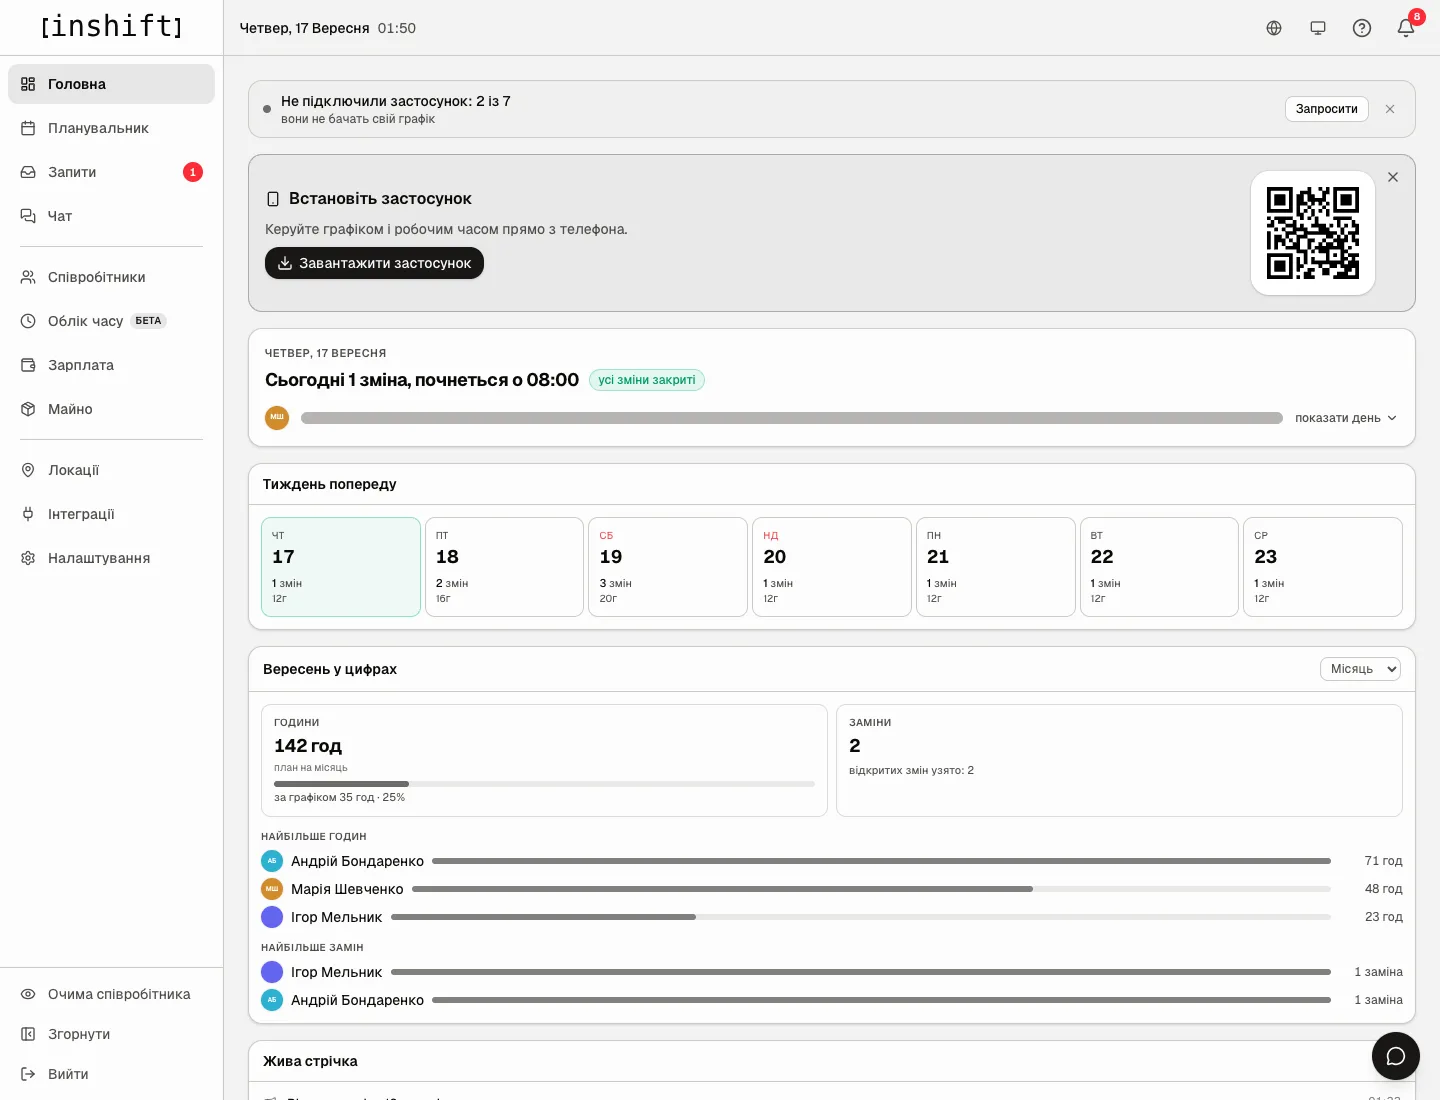The height and width of the screenshot is (1100, 1440).
Task: Expand показати день
Action: click(x=1346, y=418)
